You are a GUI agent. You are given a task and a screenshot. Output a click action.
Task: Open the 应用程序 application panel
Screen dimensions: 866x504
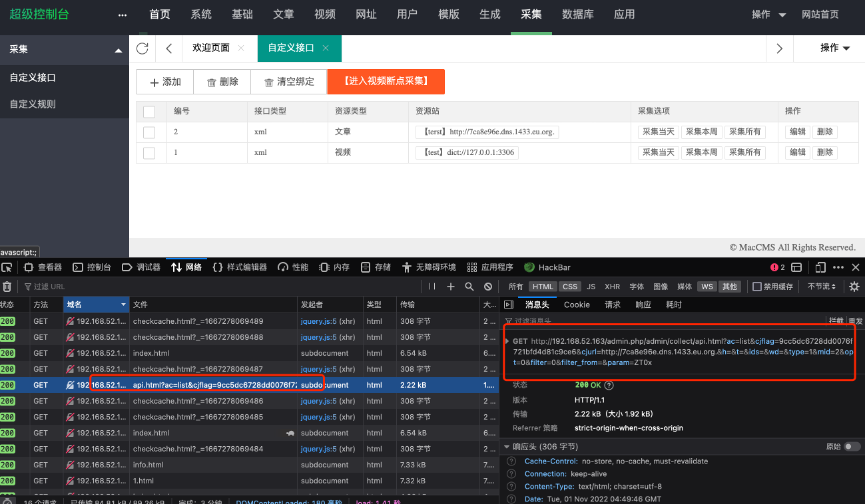pos(490,267)
